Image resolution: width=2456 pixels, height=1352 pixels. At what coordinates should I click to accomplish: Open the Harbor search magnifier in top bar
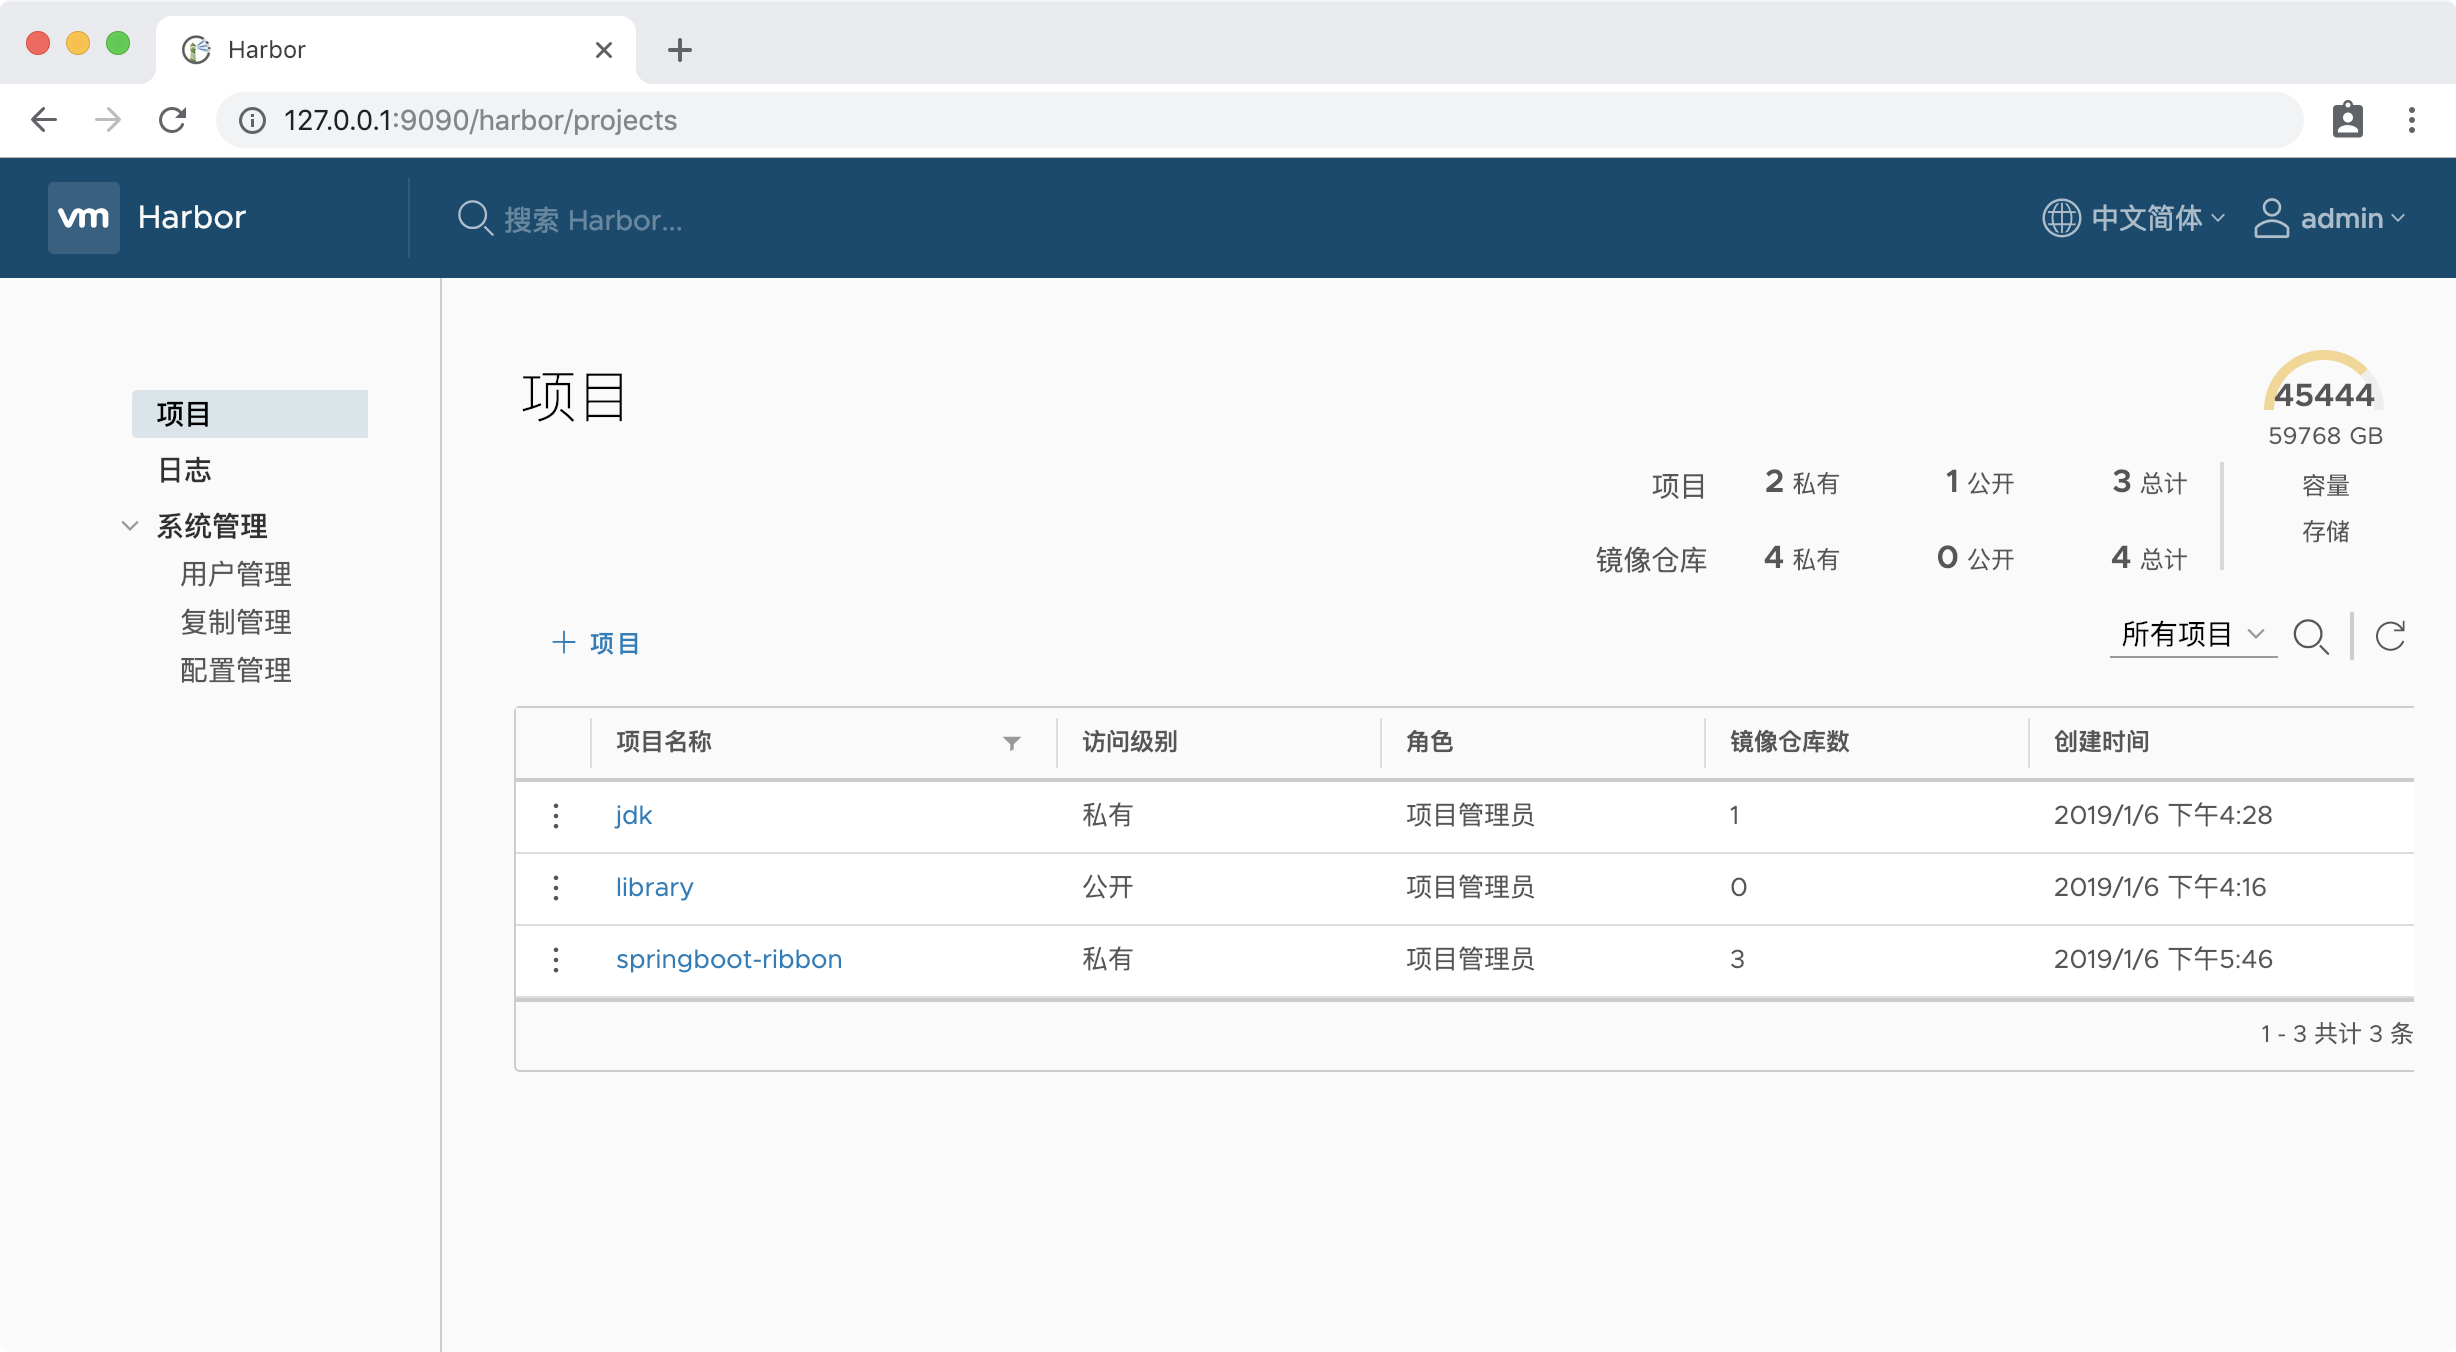476,219
